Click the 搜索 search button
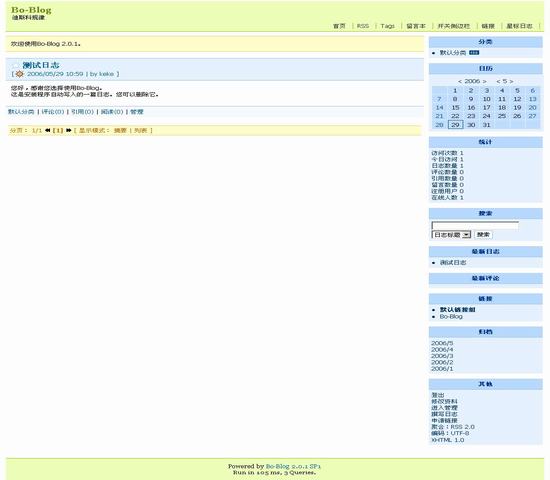Viewport: 550px width, 480px height. tap(483, 235)
